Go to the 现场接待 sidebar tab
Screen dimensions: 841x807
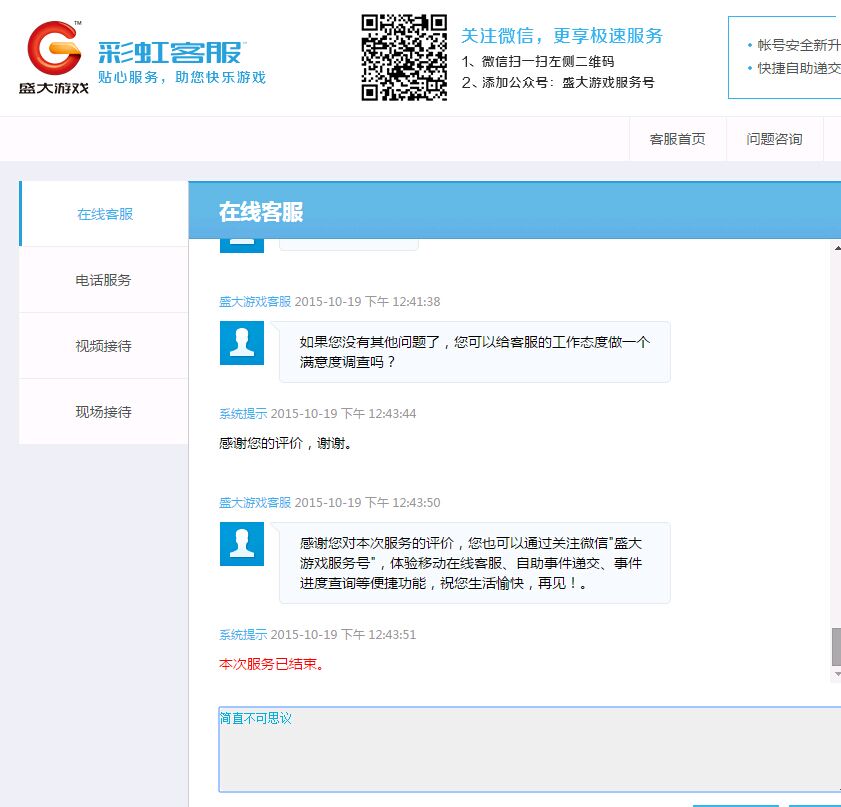pos(104,412)
